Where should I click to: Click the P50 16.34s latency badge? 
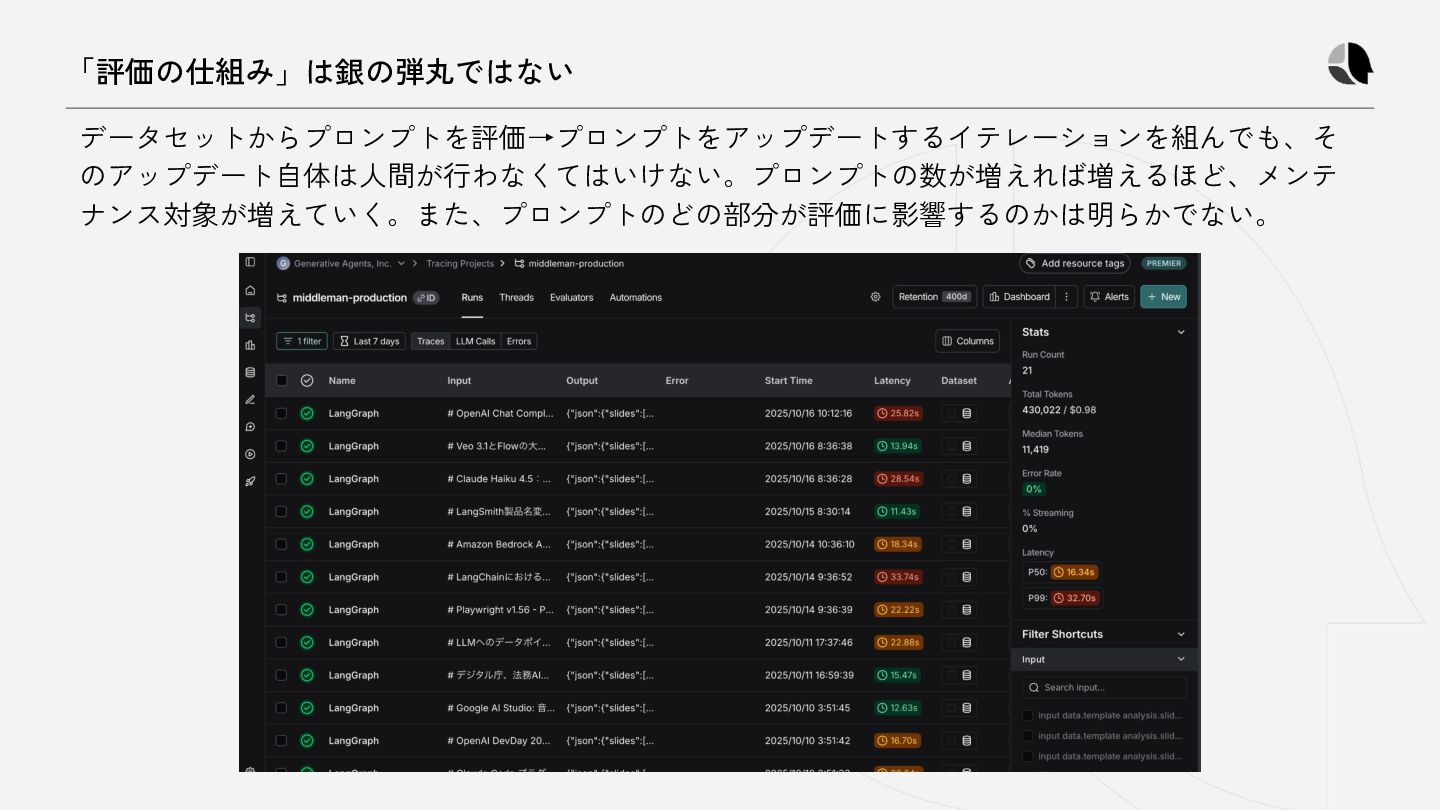(x=1074, y=573)
